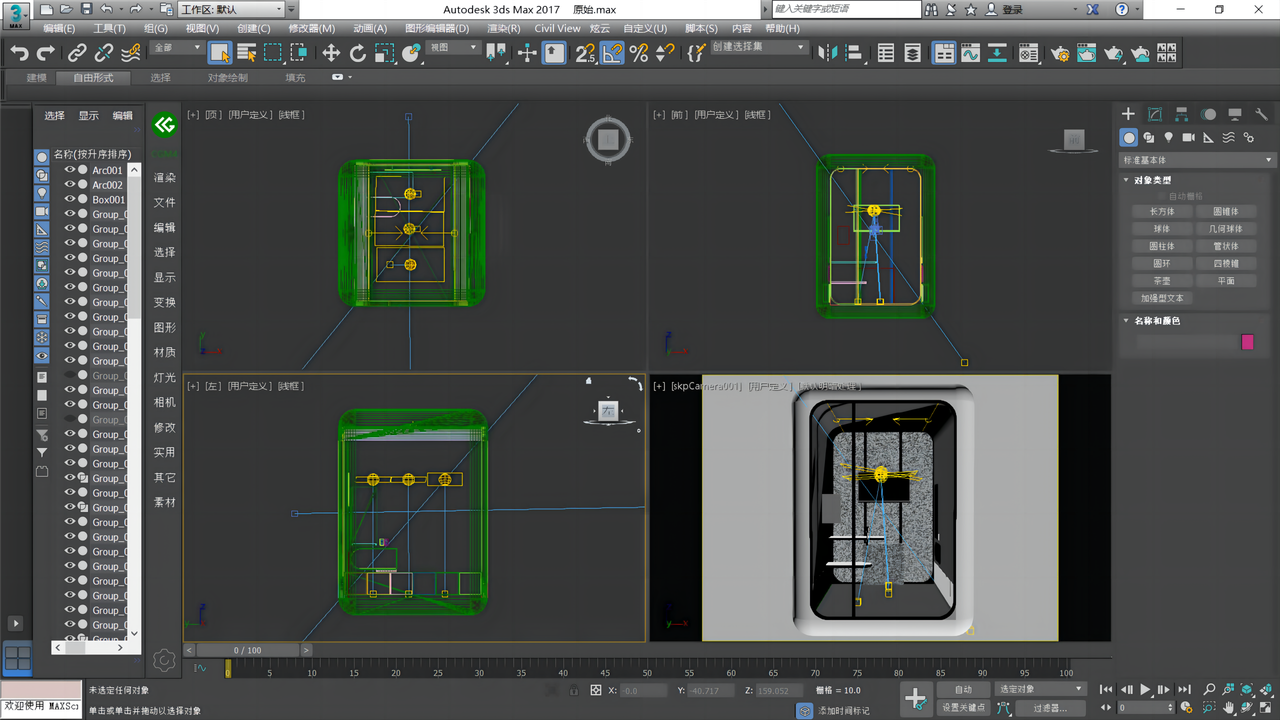Open the Modify panel tab icon

coord(1155,114)
